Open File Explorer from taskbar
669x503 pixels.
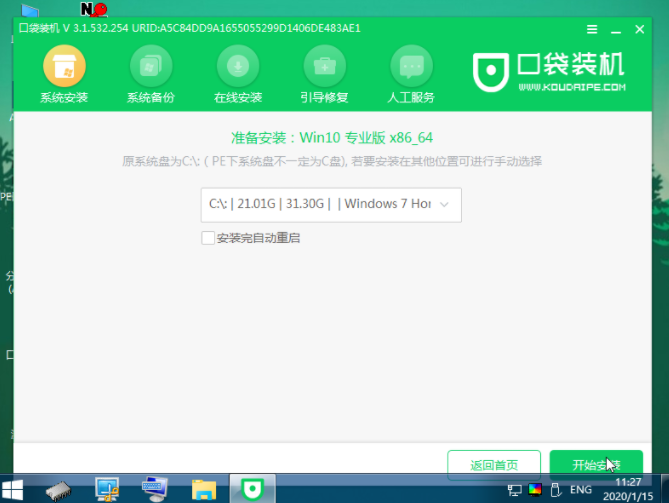[204, 489]
